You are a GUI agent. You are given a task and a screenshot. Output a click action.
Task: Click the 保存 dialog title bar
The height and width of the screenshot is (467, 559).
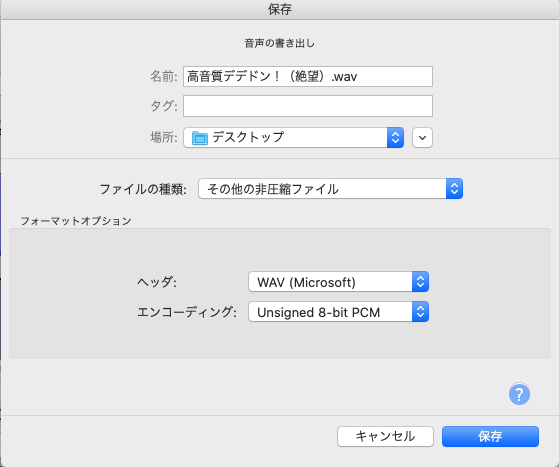280,9
